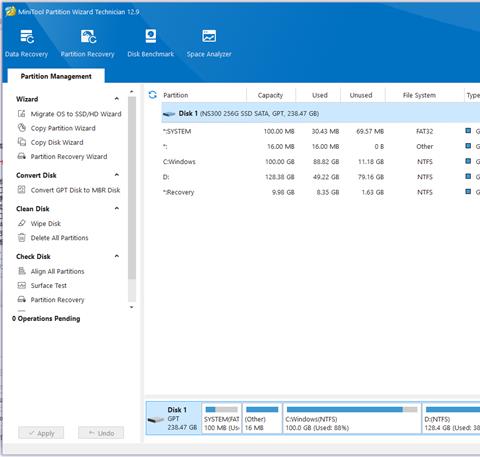Click the Wizard section heading
480x457 pixels.
27,99
